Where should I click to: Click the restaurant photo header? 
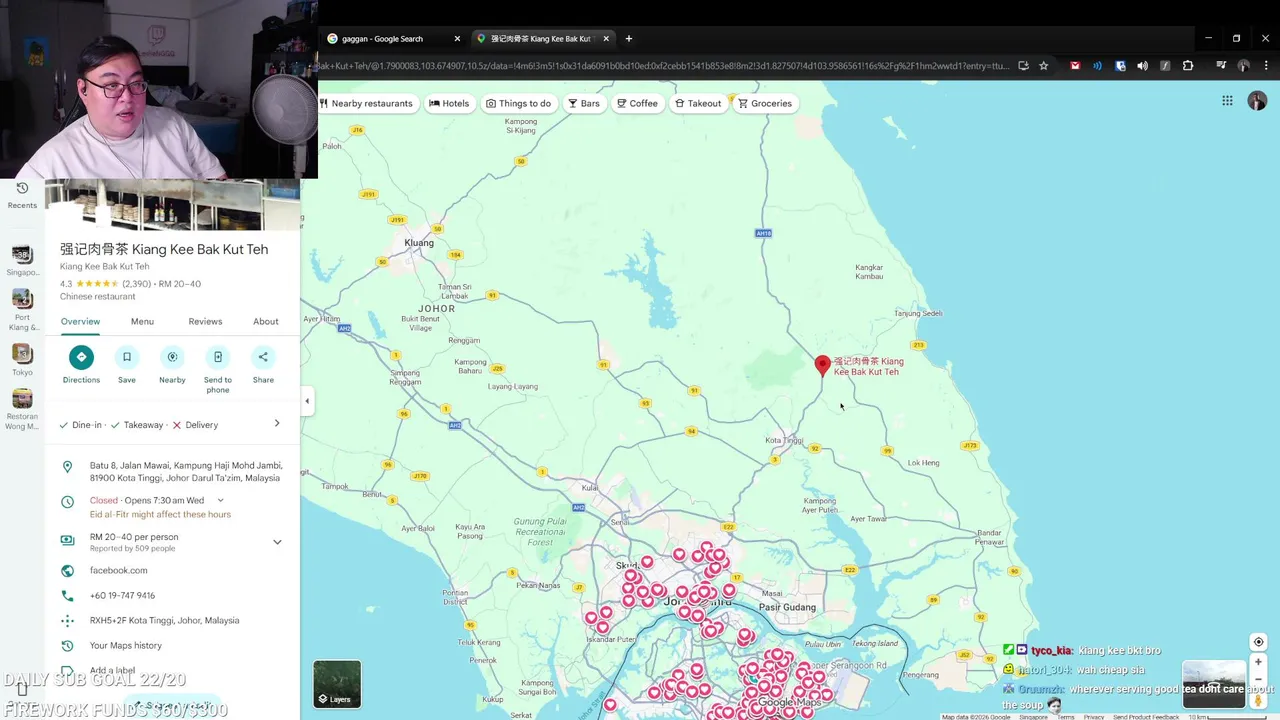pyautogui.click(x=172, y=205)
